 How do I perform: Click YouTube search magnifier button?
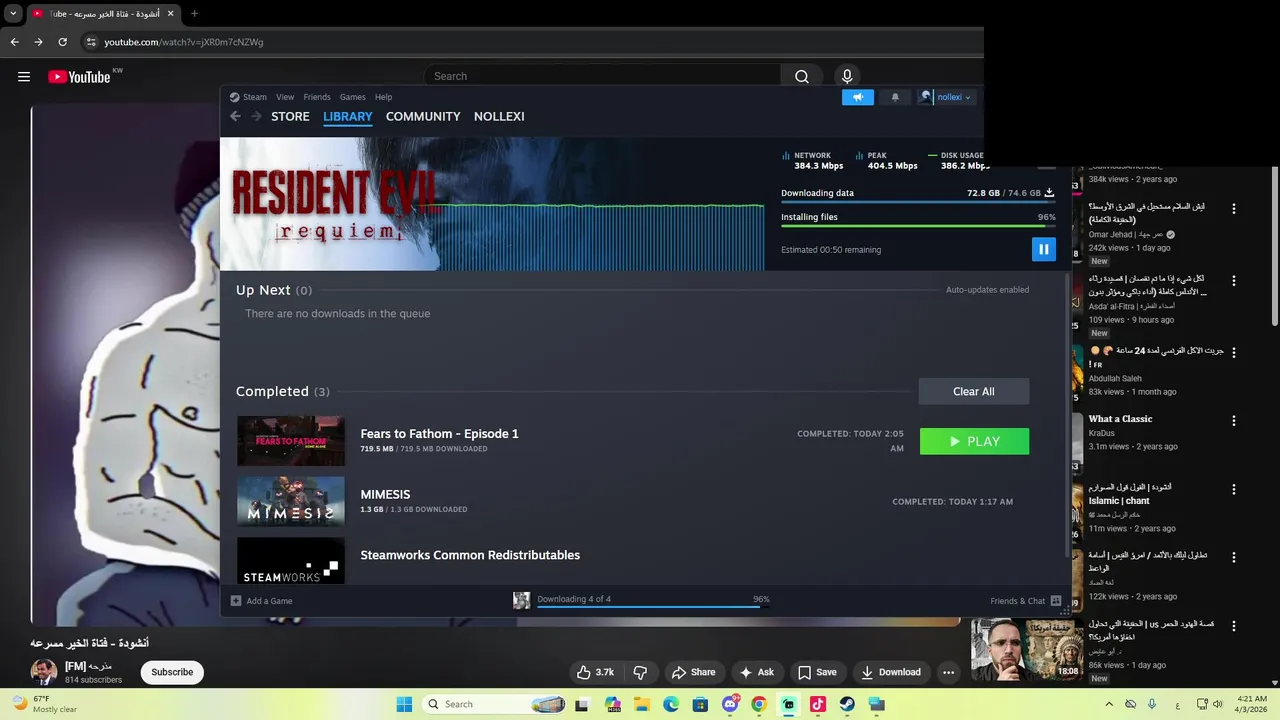[802, 76]
